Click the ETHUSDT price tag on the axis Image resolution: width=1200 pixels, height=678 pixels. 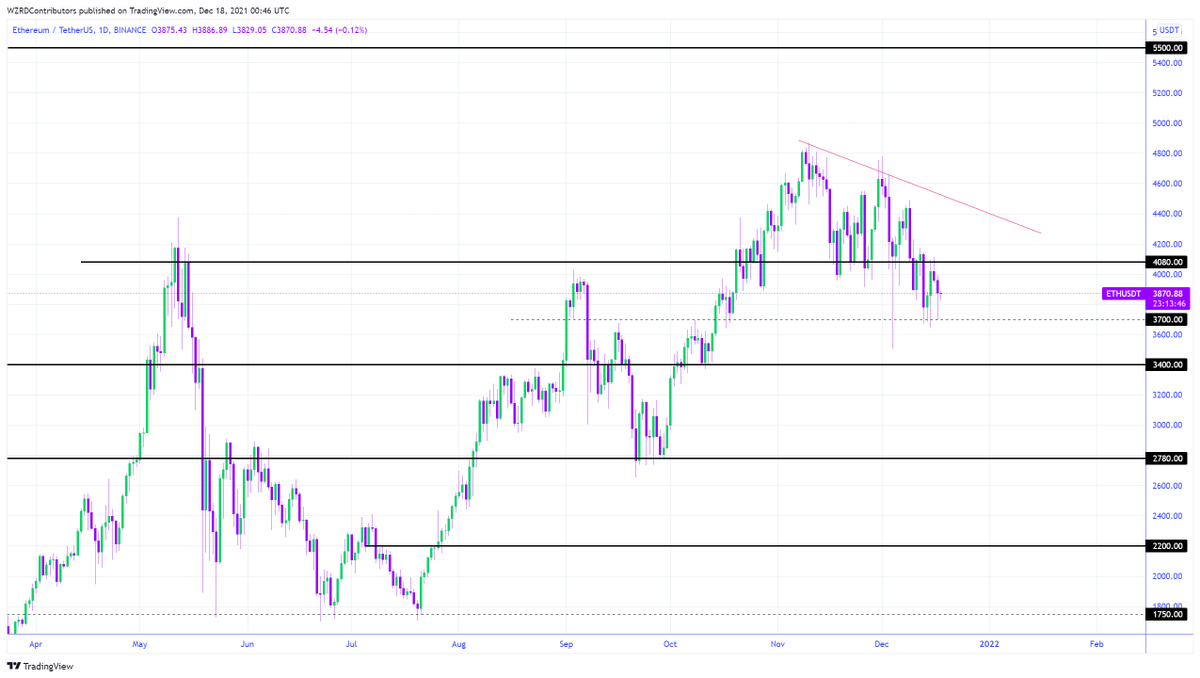coord(1121,294)
